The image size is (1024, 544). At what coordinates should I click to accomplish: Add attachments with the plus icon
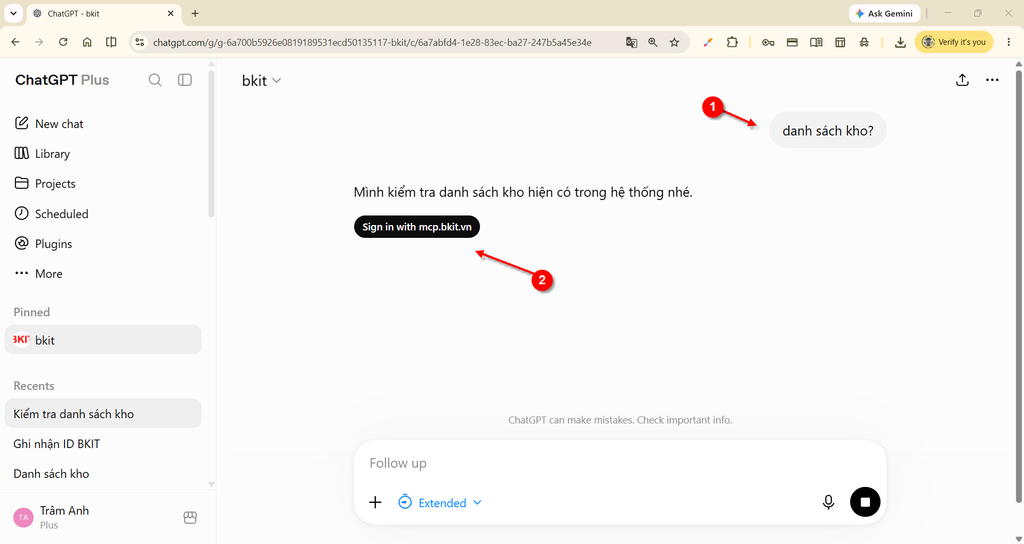click(375, 502)
